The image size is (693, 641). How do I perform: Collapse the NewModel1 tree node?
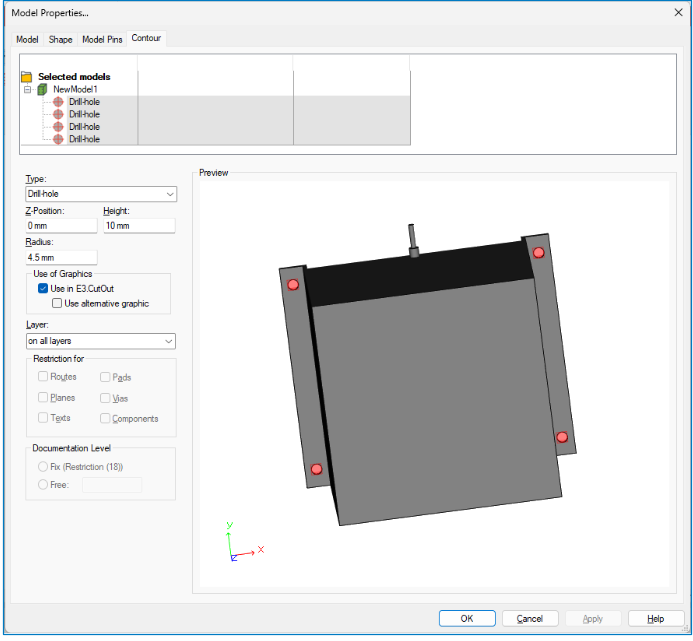(27, 90)
